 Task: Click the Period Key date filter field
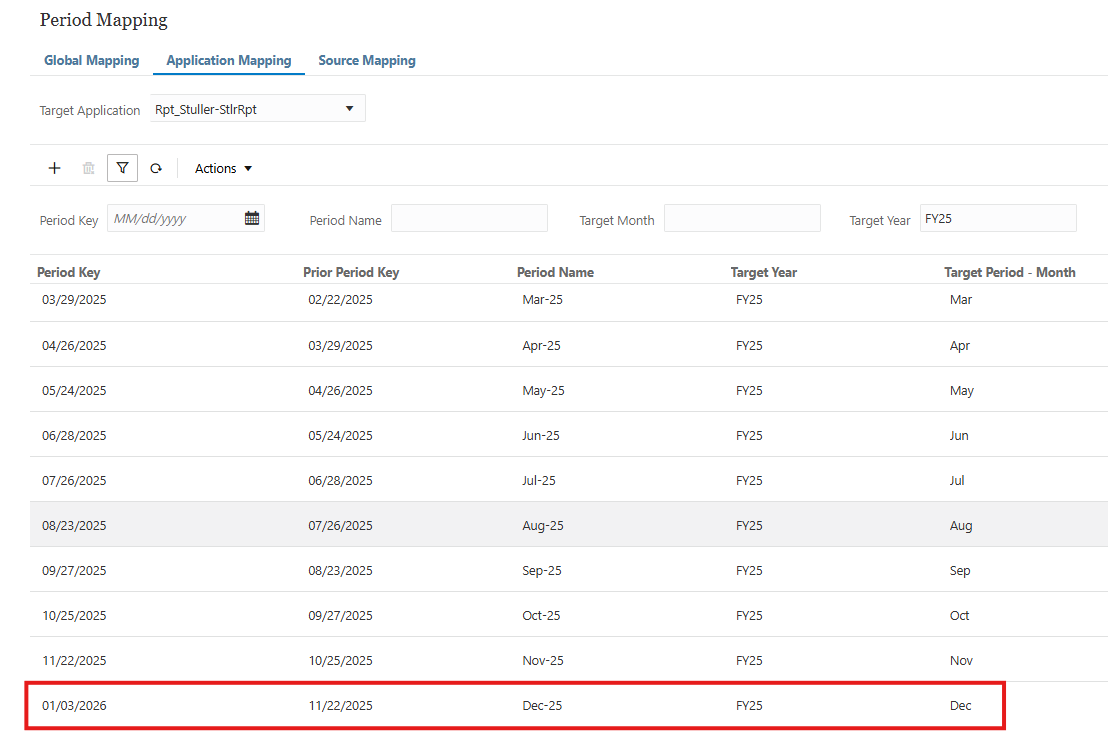[186, 218]
